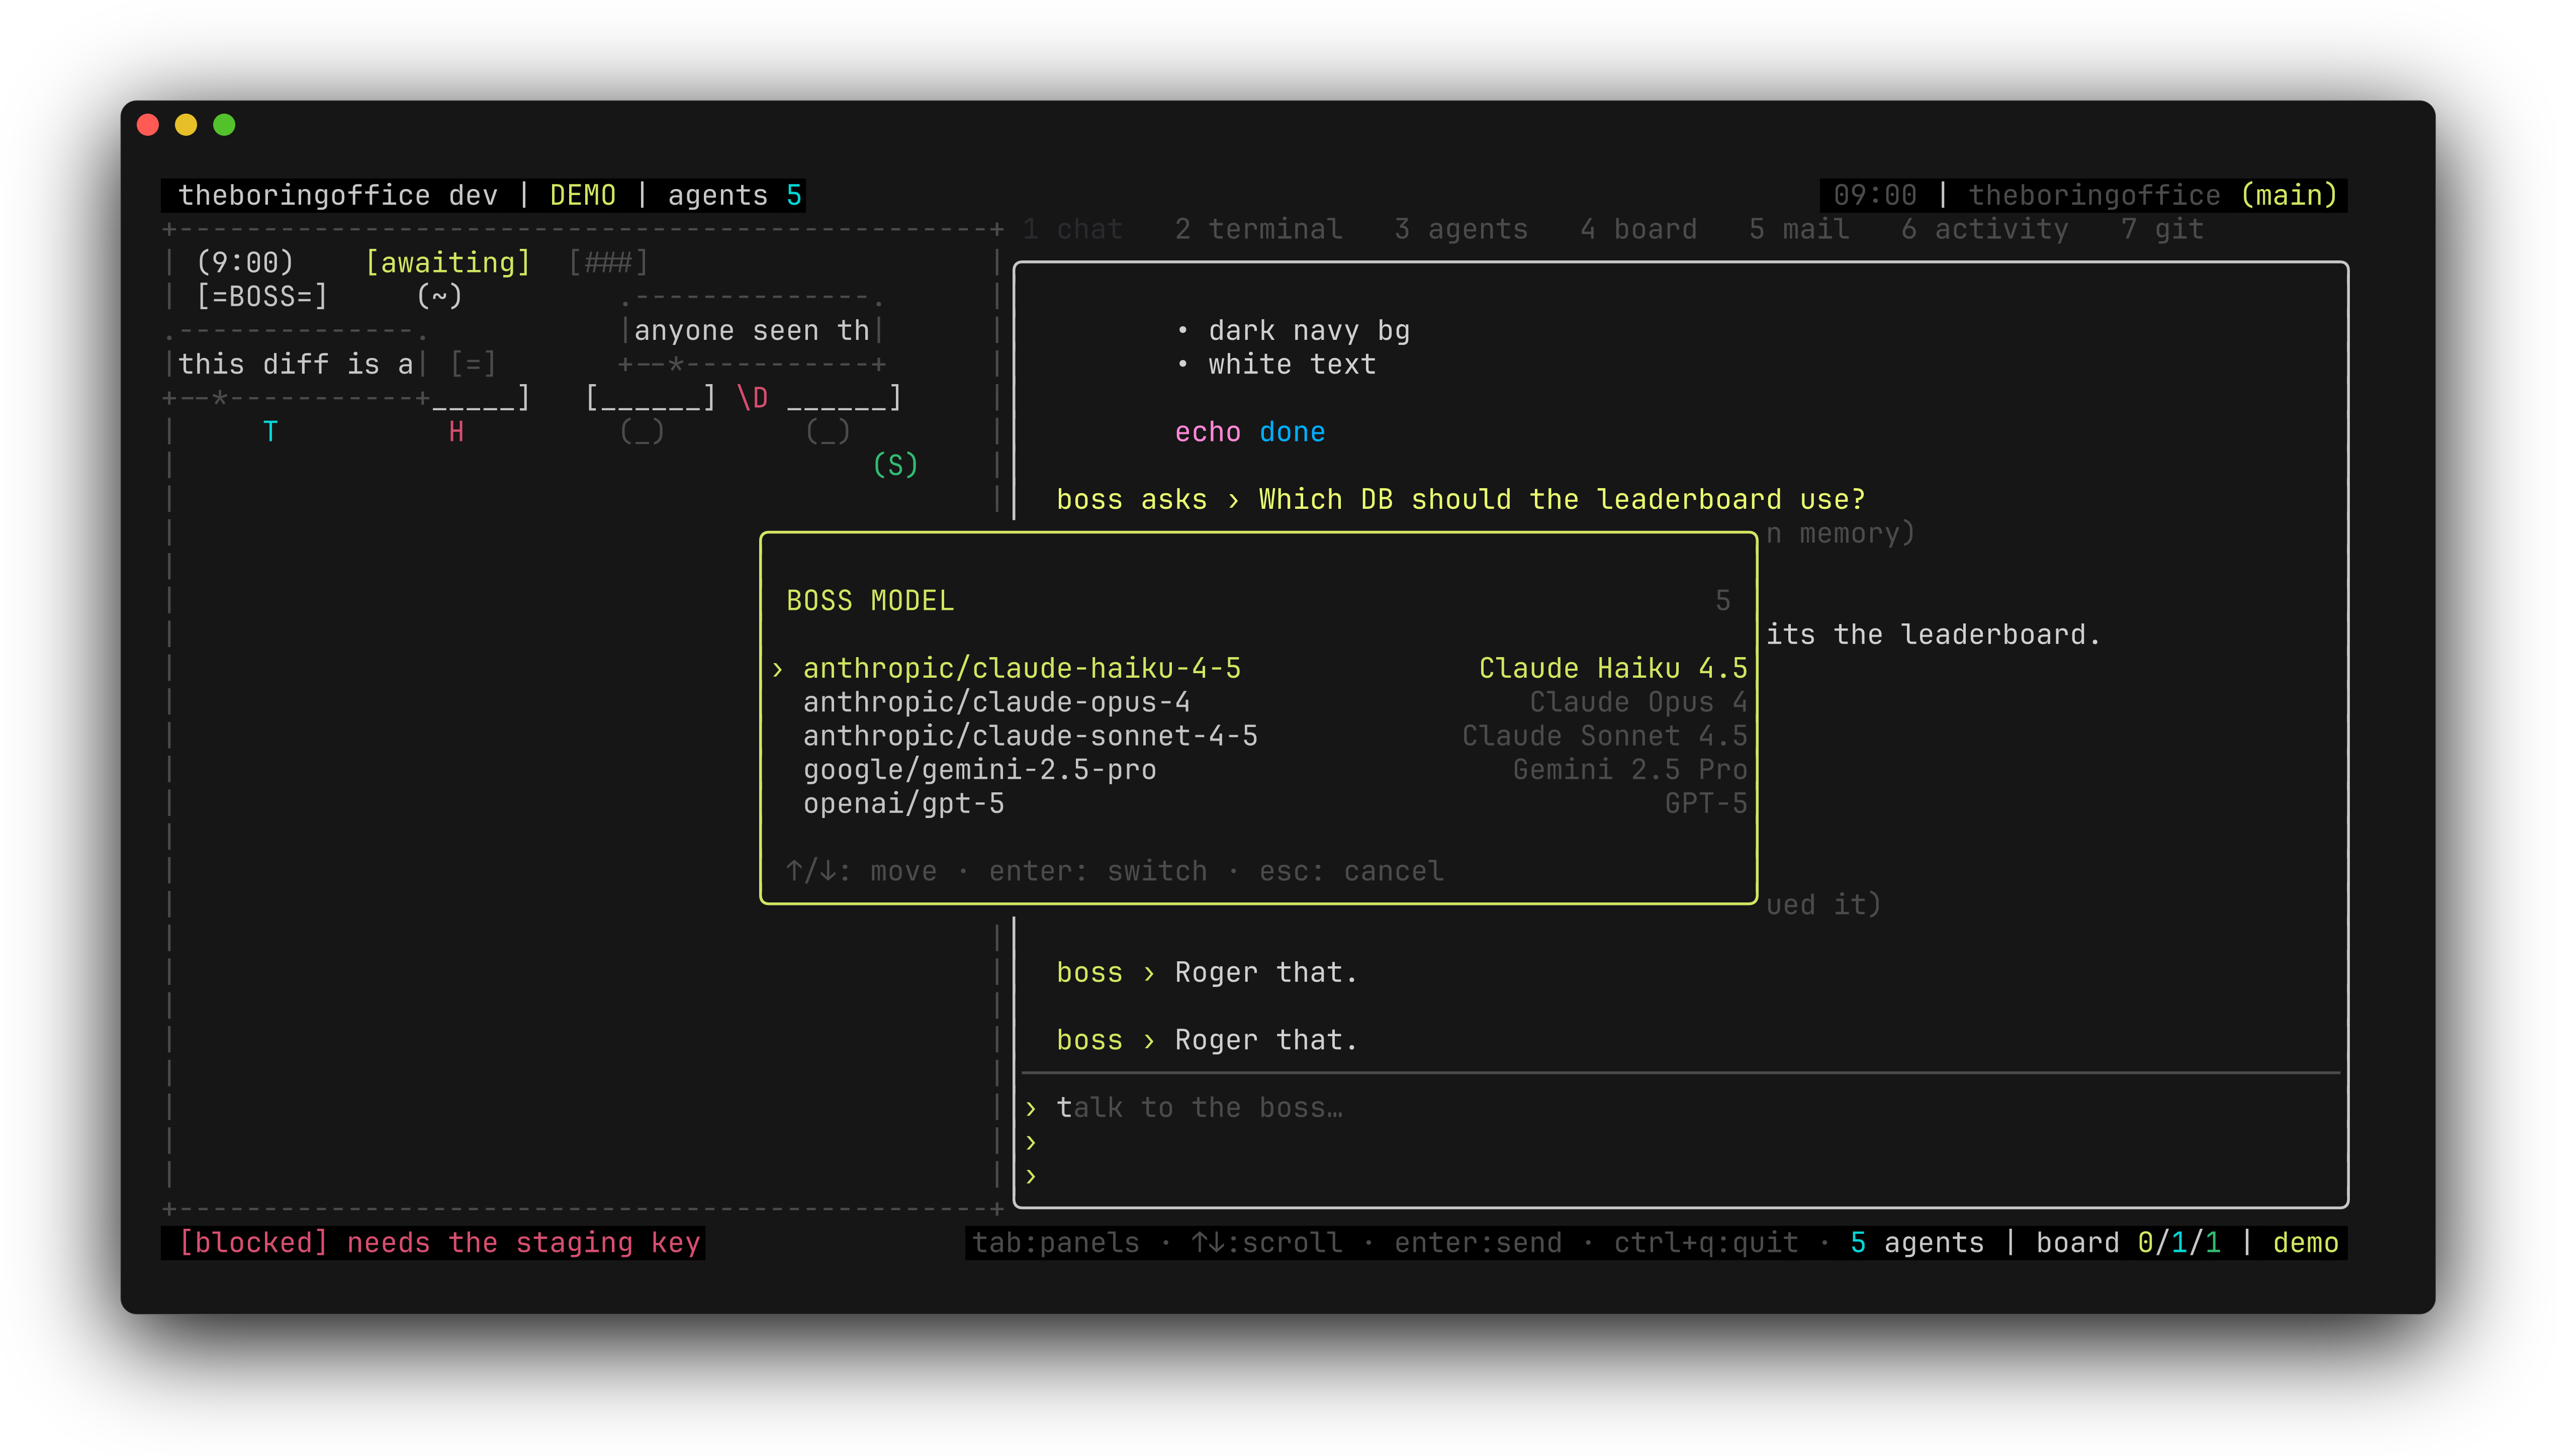Click the 'Claude Haiku 4.5' display name
2557x1456 pixels.
pyautogui.click(x=1613, y=668)
